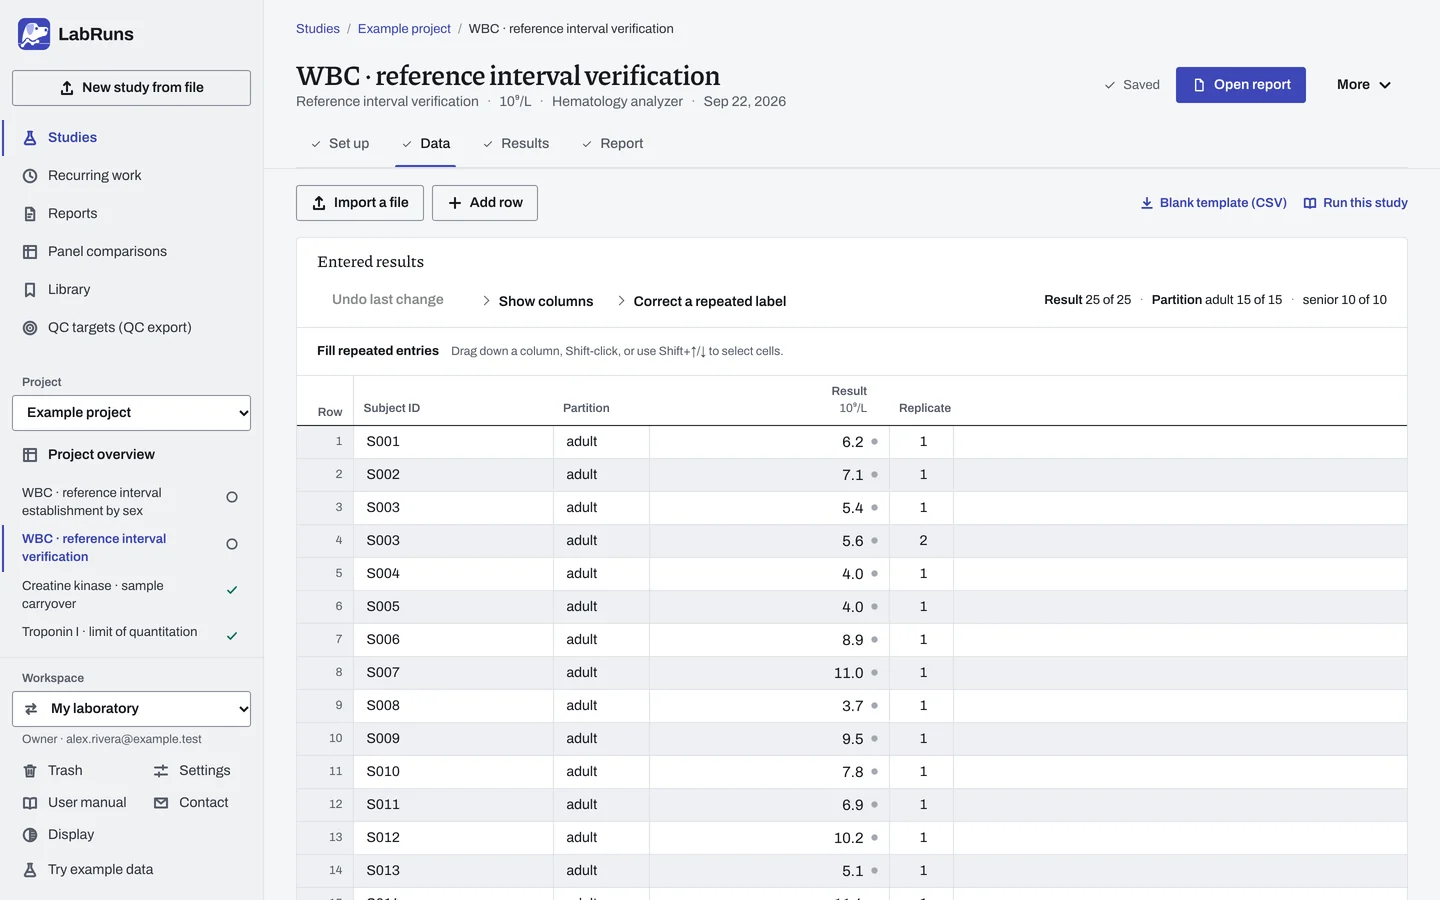The width and height of the screenshot is (1440, 900).
Task: Click the User manual book icon
Action: coord(30,803)
